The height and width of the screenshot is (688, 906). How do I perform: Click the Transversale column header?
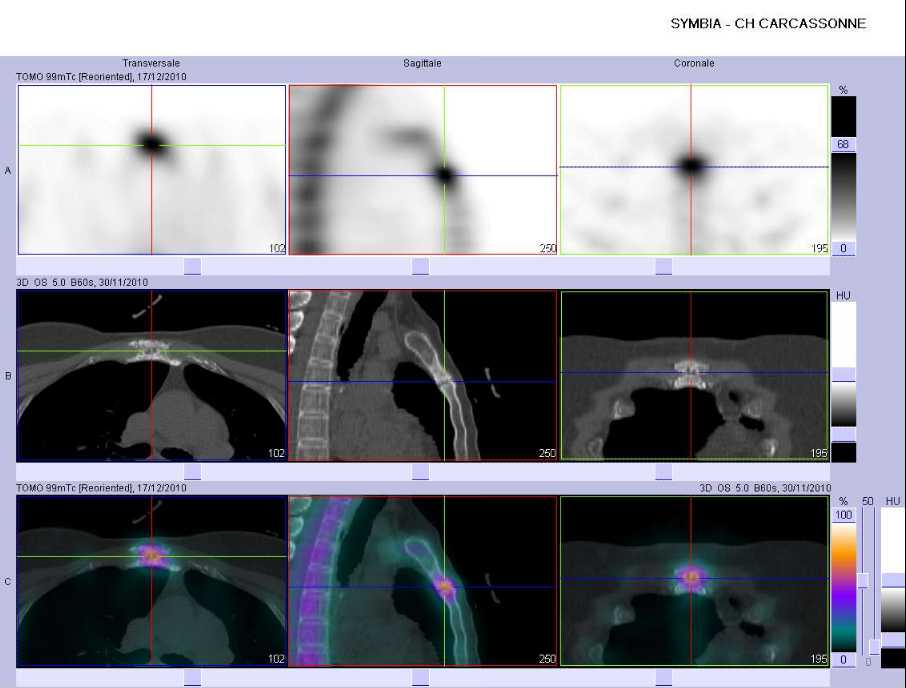click(151, 63)
